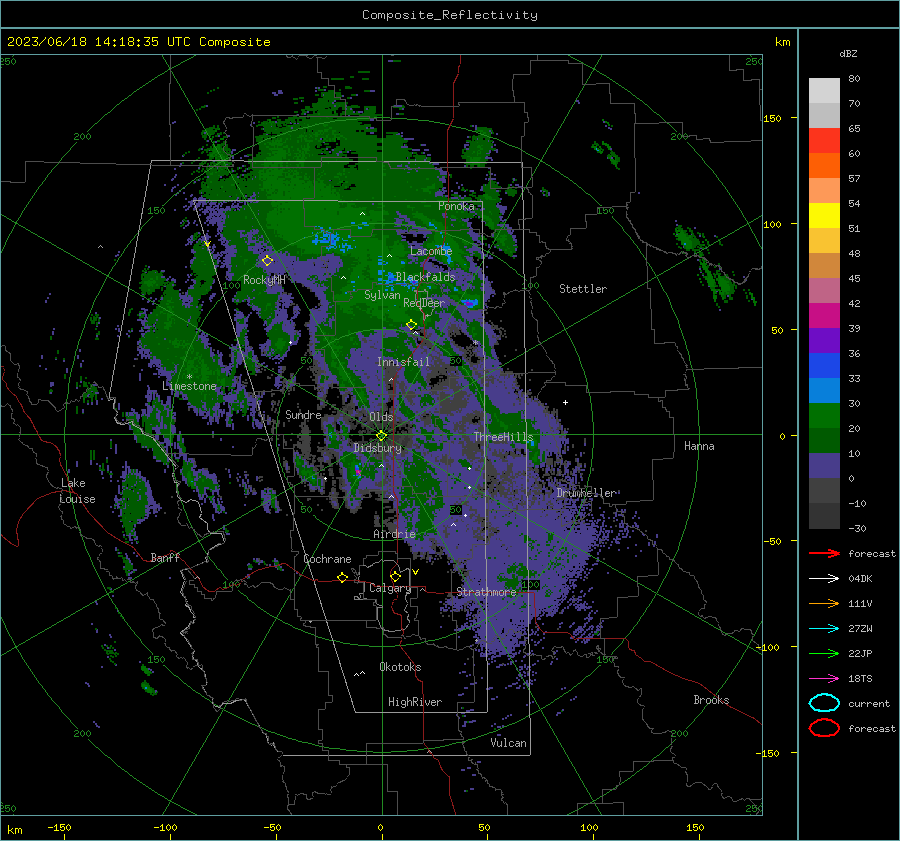Click the ThreeHills city label
900x841 pixels.
tap(503, 437)
